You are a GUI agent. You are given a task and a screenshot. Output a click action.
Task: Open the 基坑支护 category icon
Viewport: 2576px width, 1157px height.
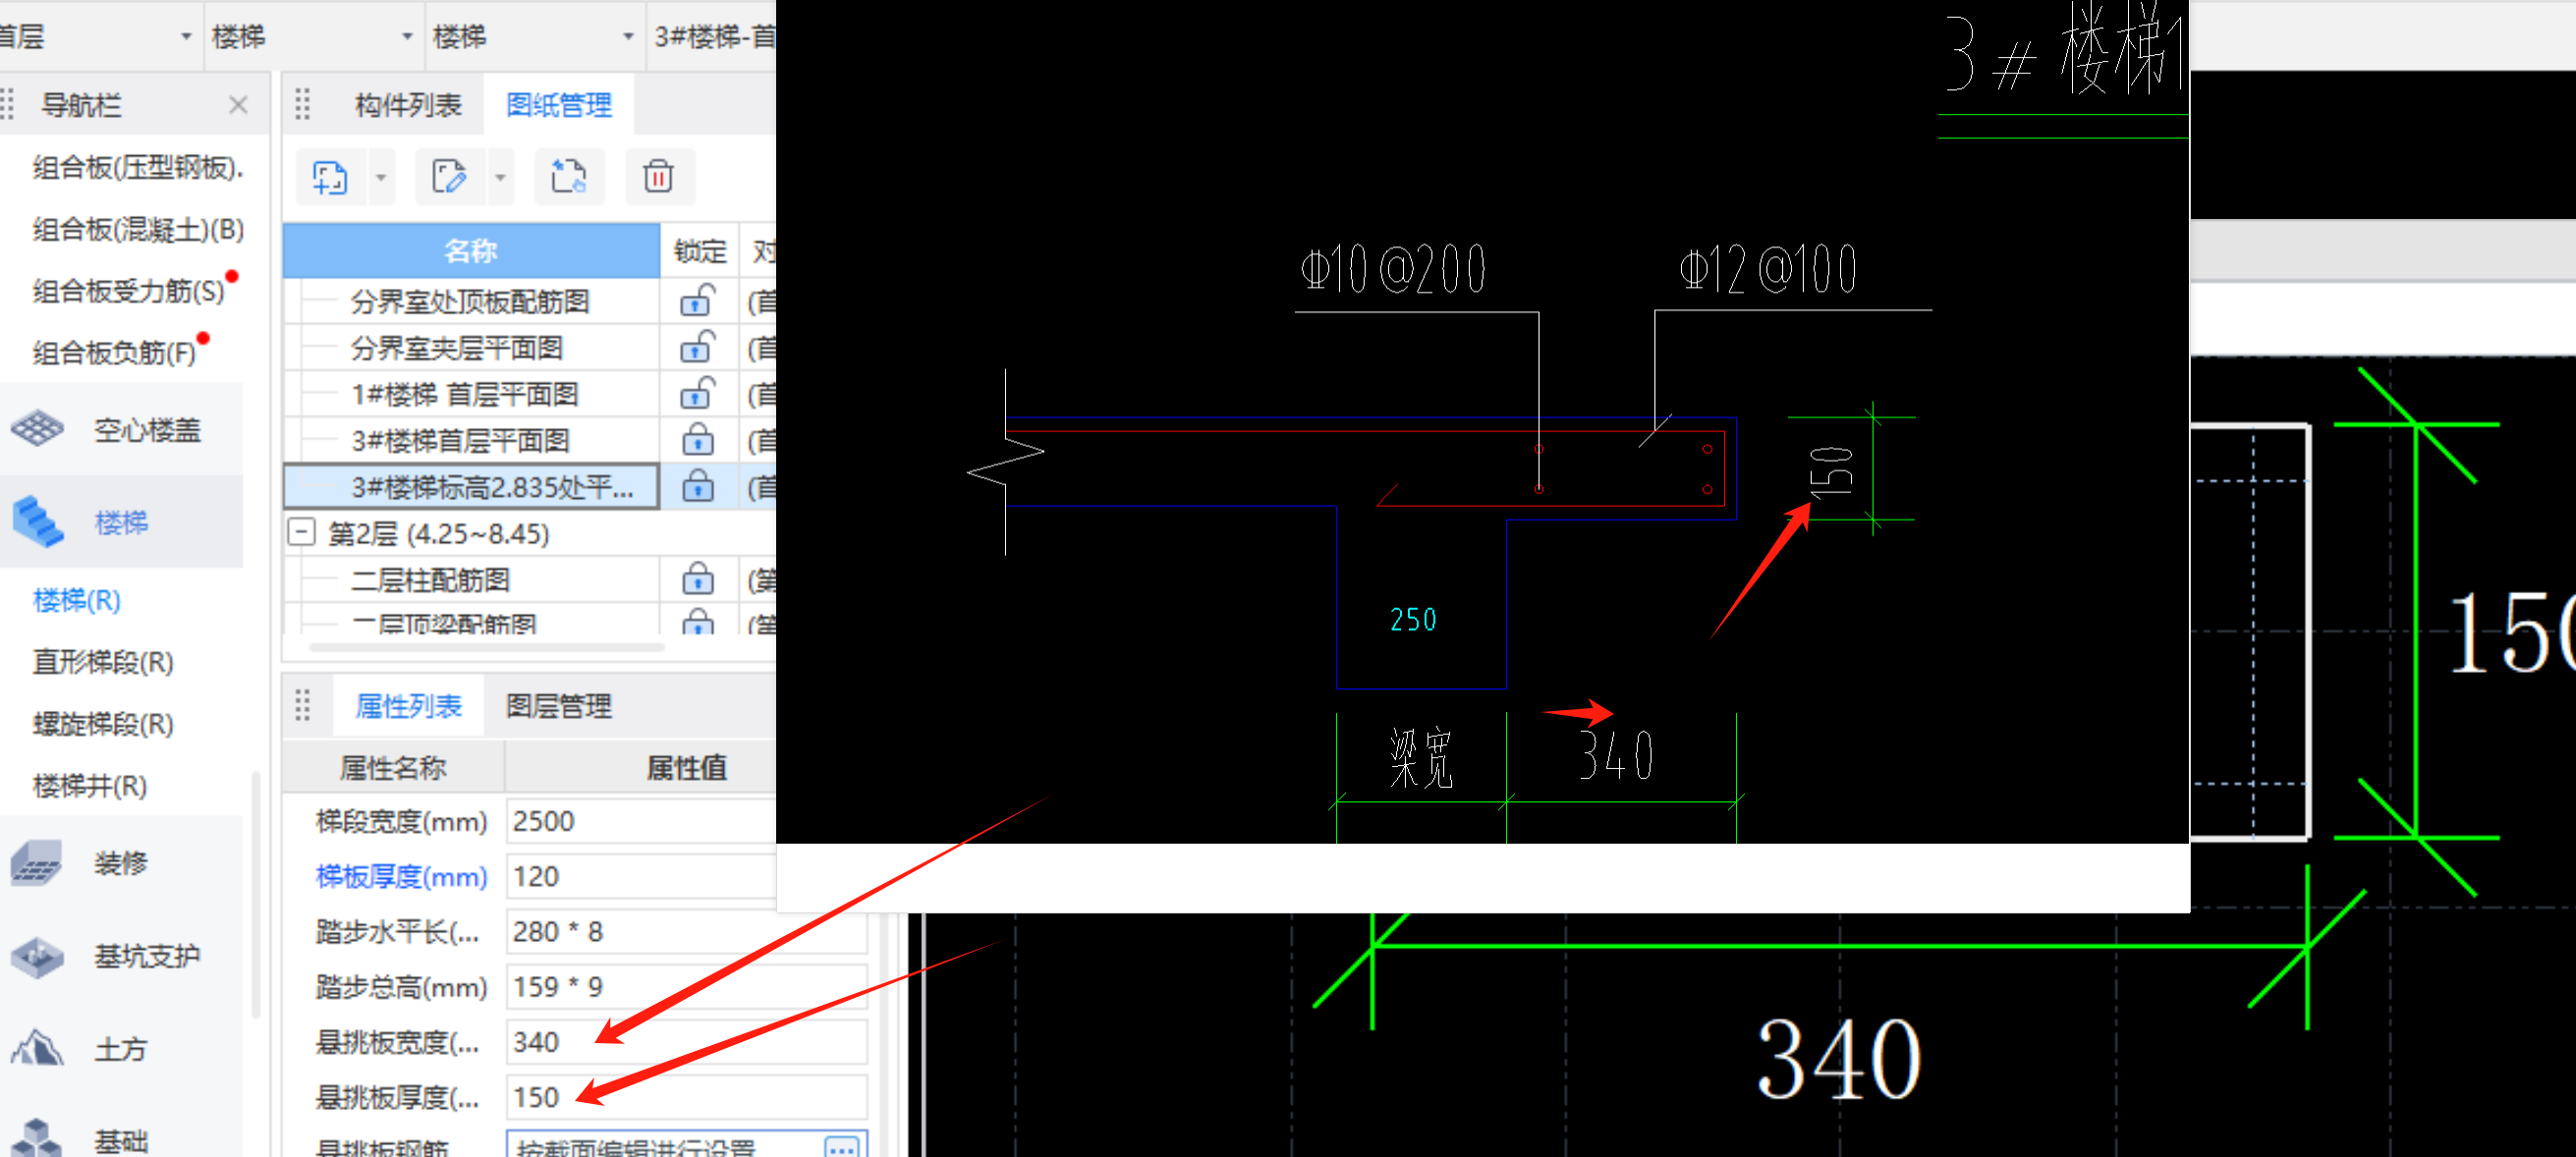pos(38,956)
